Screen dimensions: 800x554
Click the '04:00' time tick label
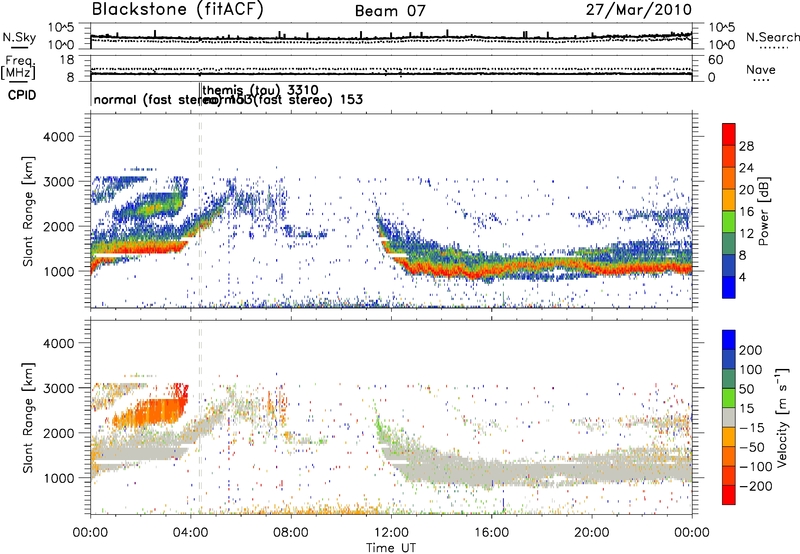pyautogui.click(x=190, y=533)
